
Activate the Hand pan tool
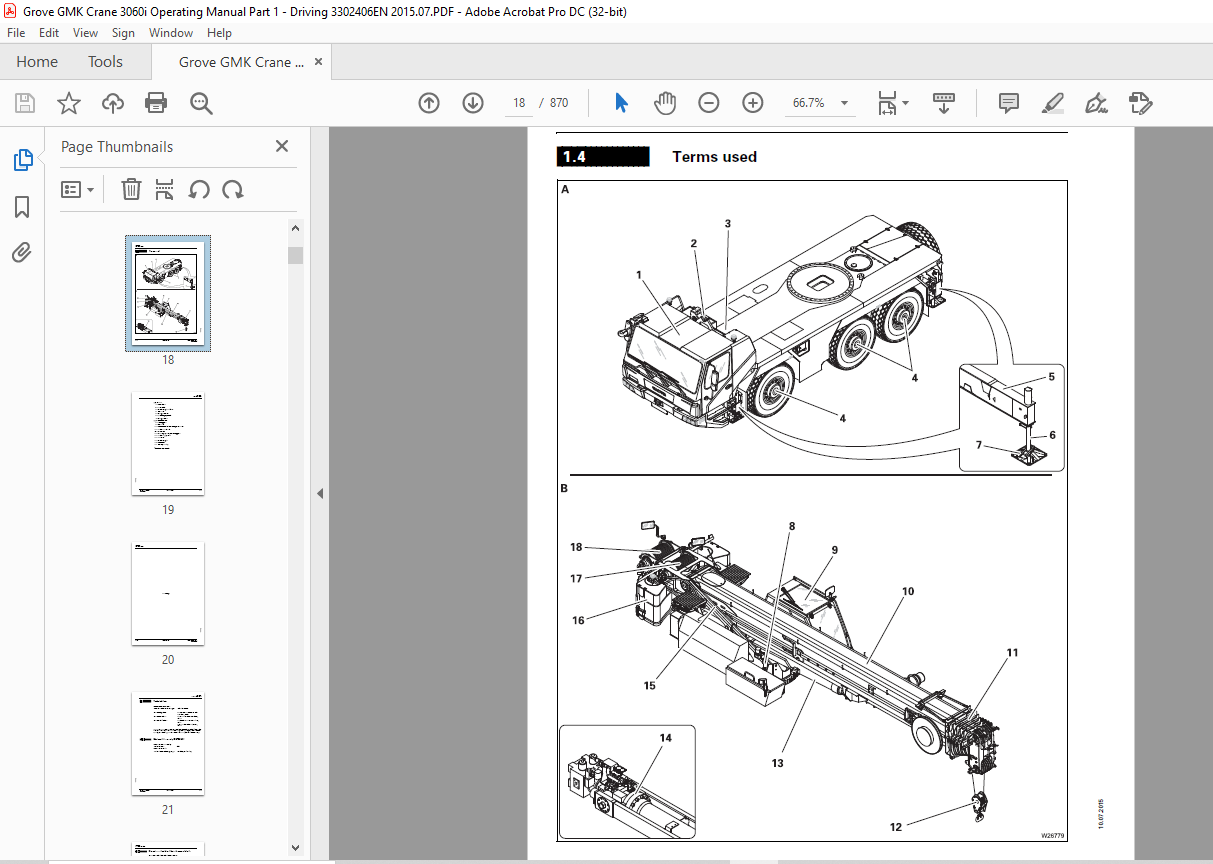pyautogui.click(x=665, y=103)
